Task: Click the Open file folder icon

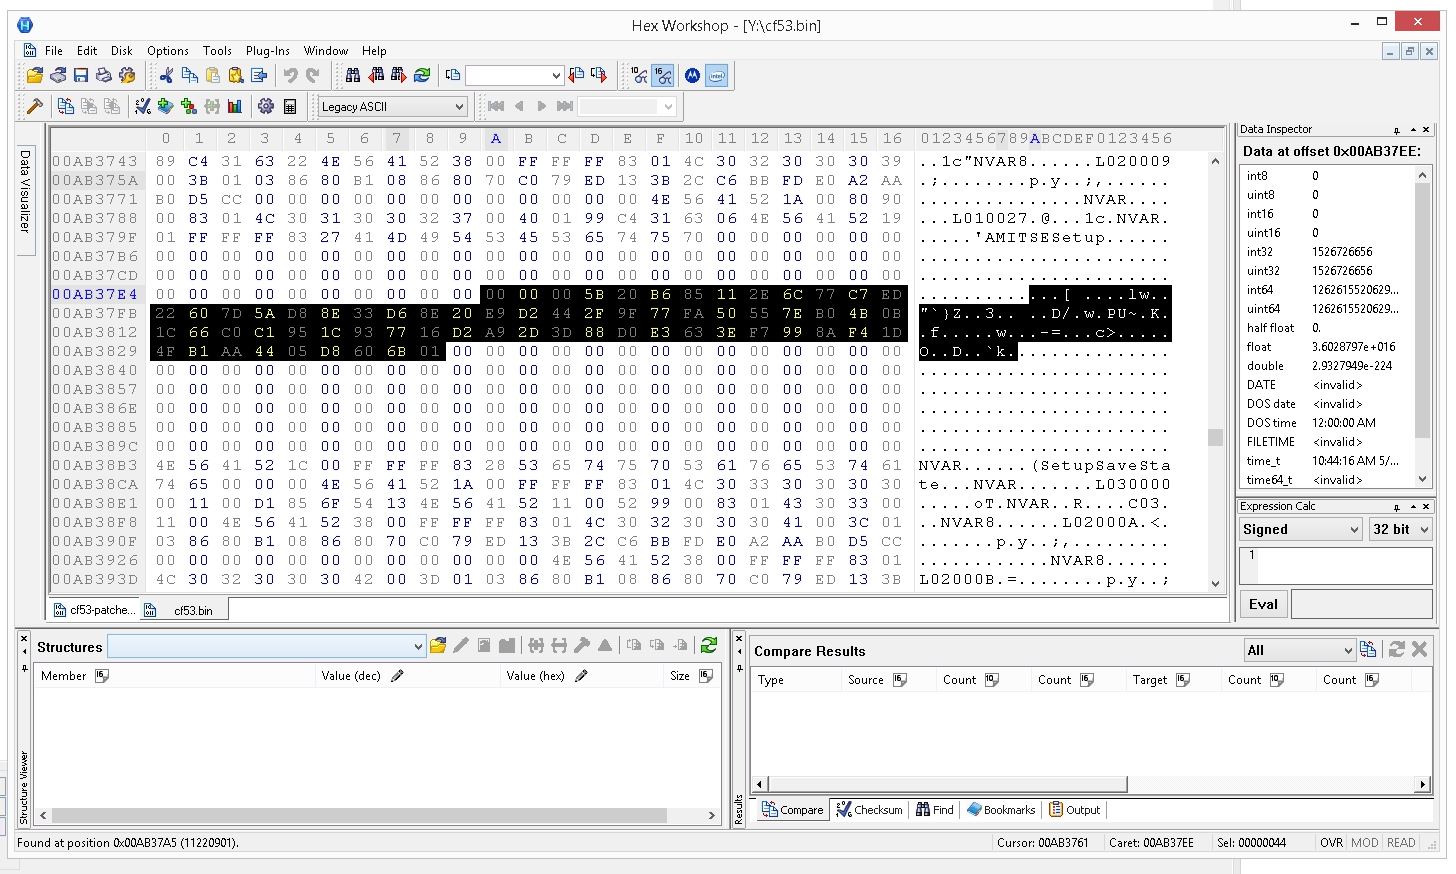Action: pos(35,75)
